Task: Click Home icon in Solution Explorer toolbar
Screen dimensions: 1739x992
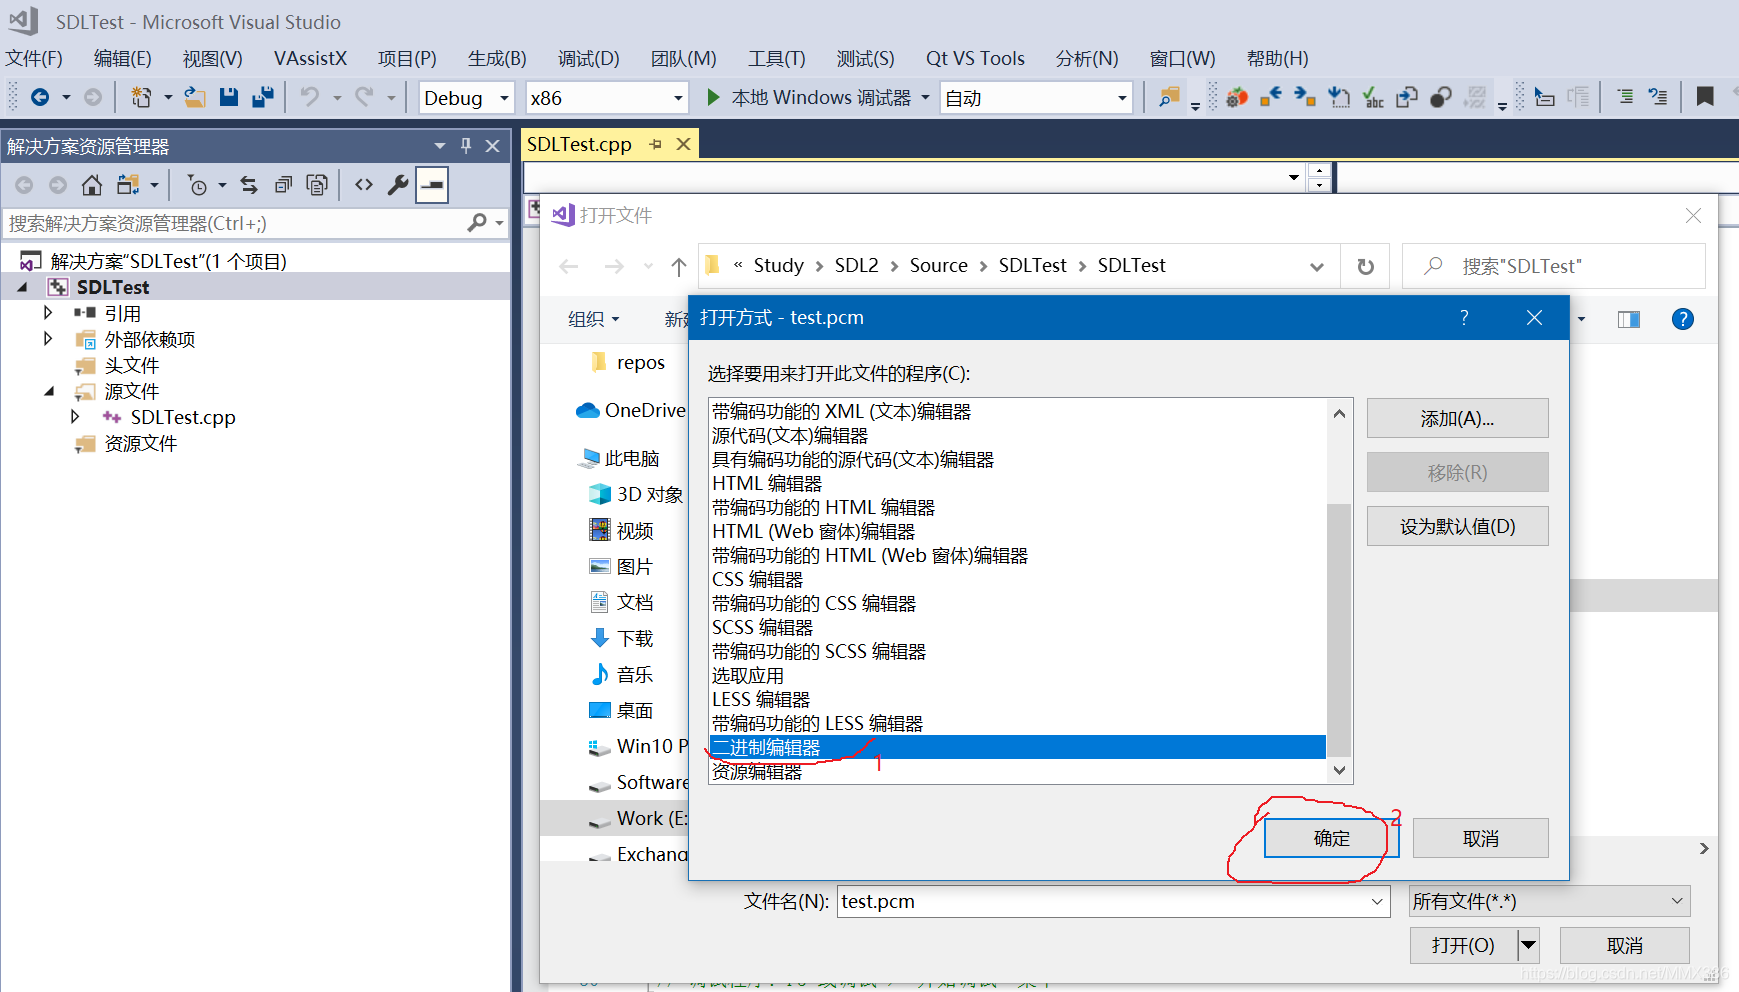Action: (x=92, y=185)
